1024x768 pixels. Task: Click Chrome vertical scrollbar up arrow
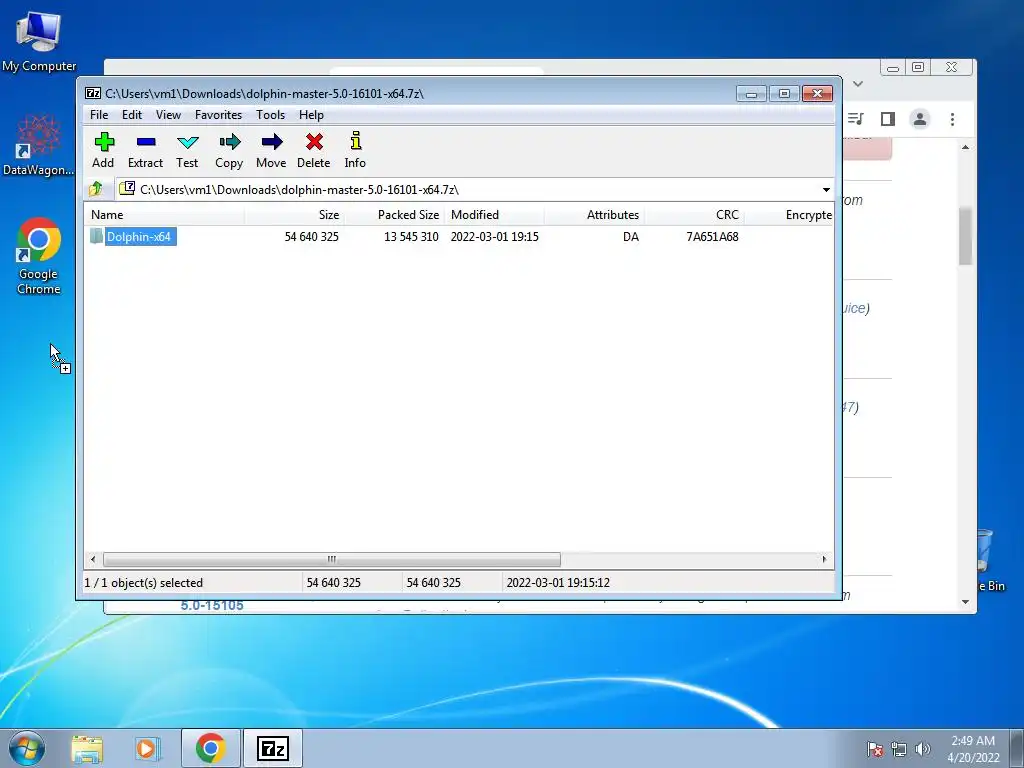pos(965,148)
